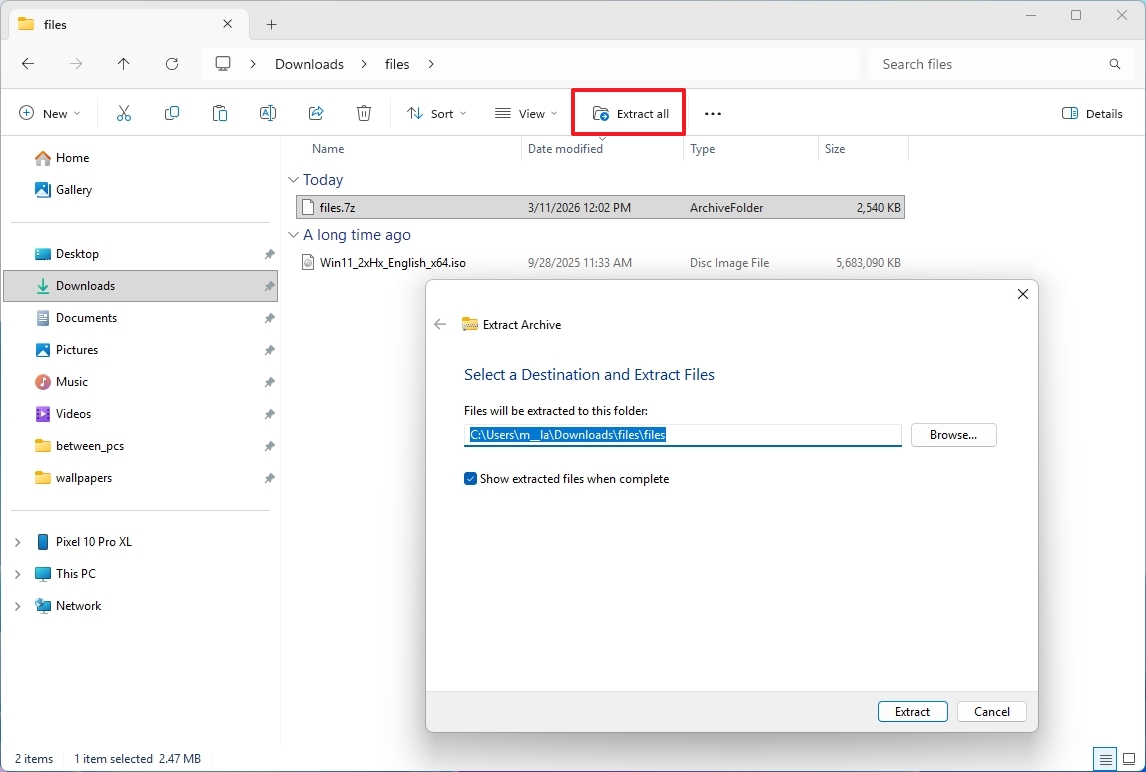
Task: Expand This PC in the sidebar
Action: 16,573
